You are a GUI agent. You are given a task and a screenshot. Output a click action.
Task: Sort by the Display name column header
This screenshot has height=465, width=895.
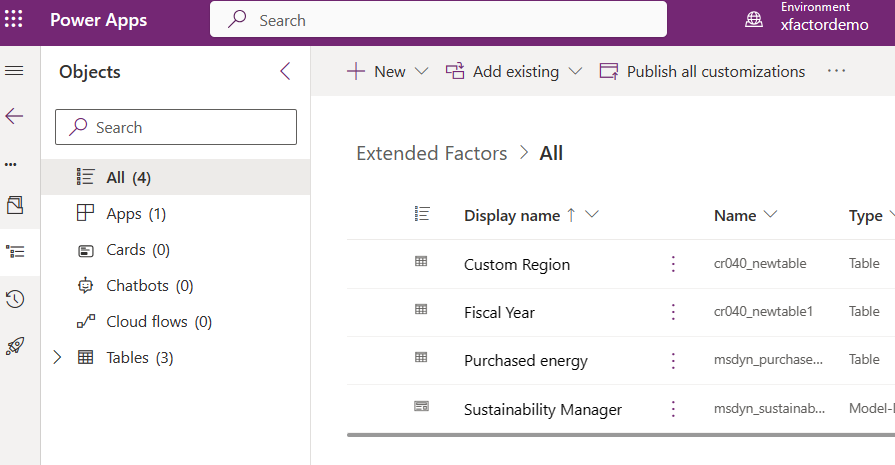tap(512, 216)
